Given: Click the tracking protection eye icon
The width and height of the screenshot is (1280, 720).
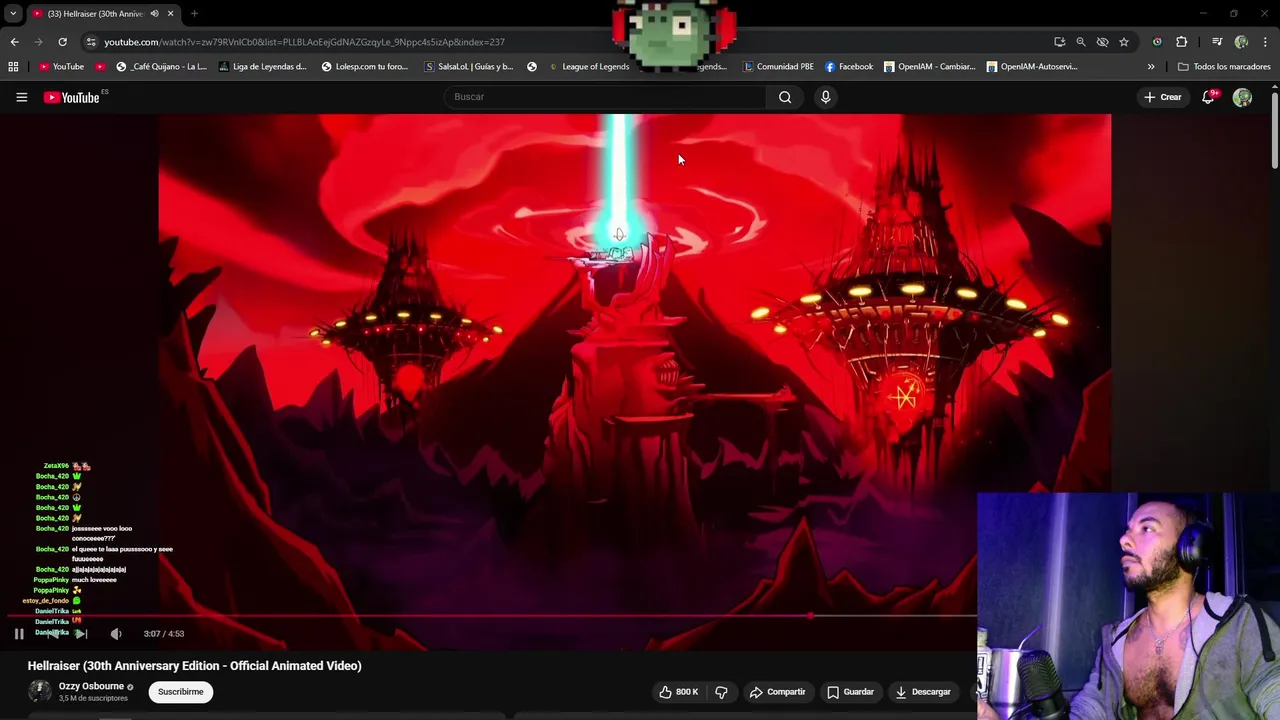Looking at the screenshot, I should 1102,42.
